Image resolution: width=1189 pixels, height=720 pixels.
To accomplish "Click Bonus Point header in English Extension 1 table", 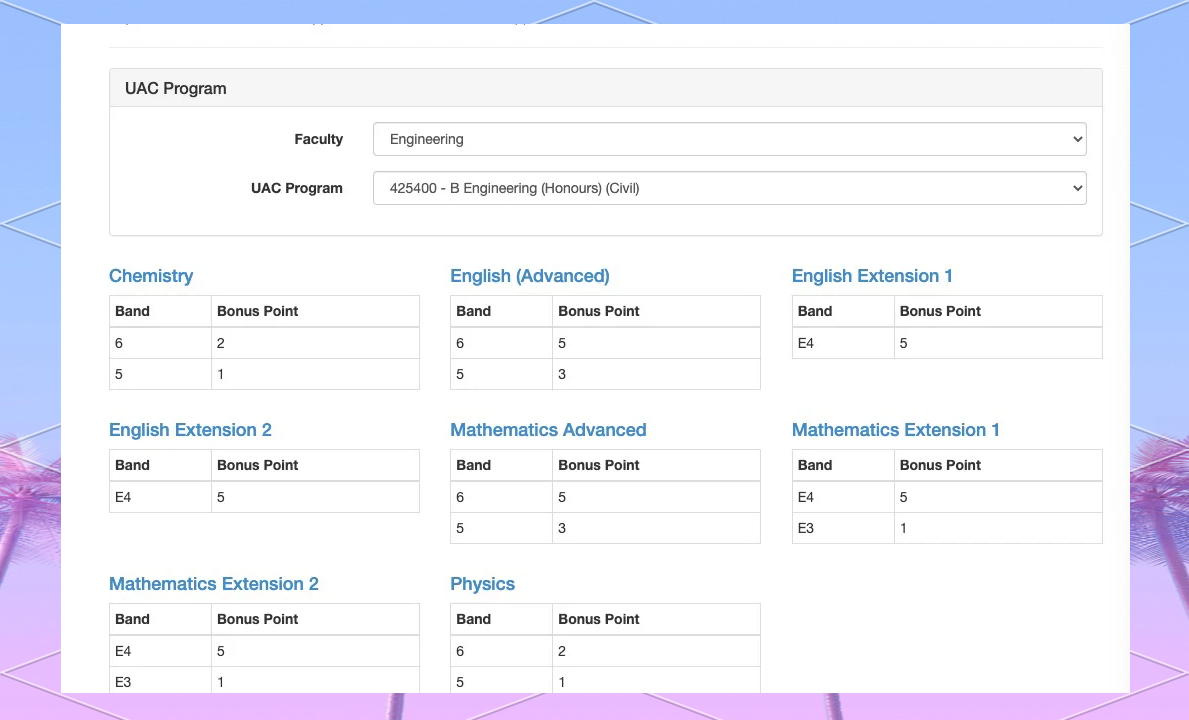I will click(x=940, y=311).
